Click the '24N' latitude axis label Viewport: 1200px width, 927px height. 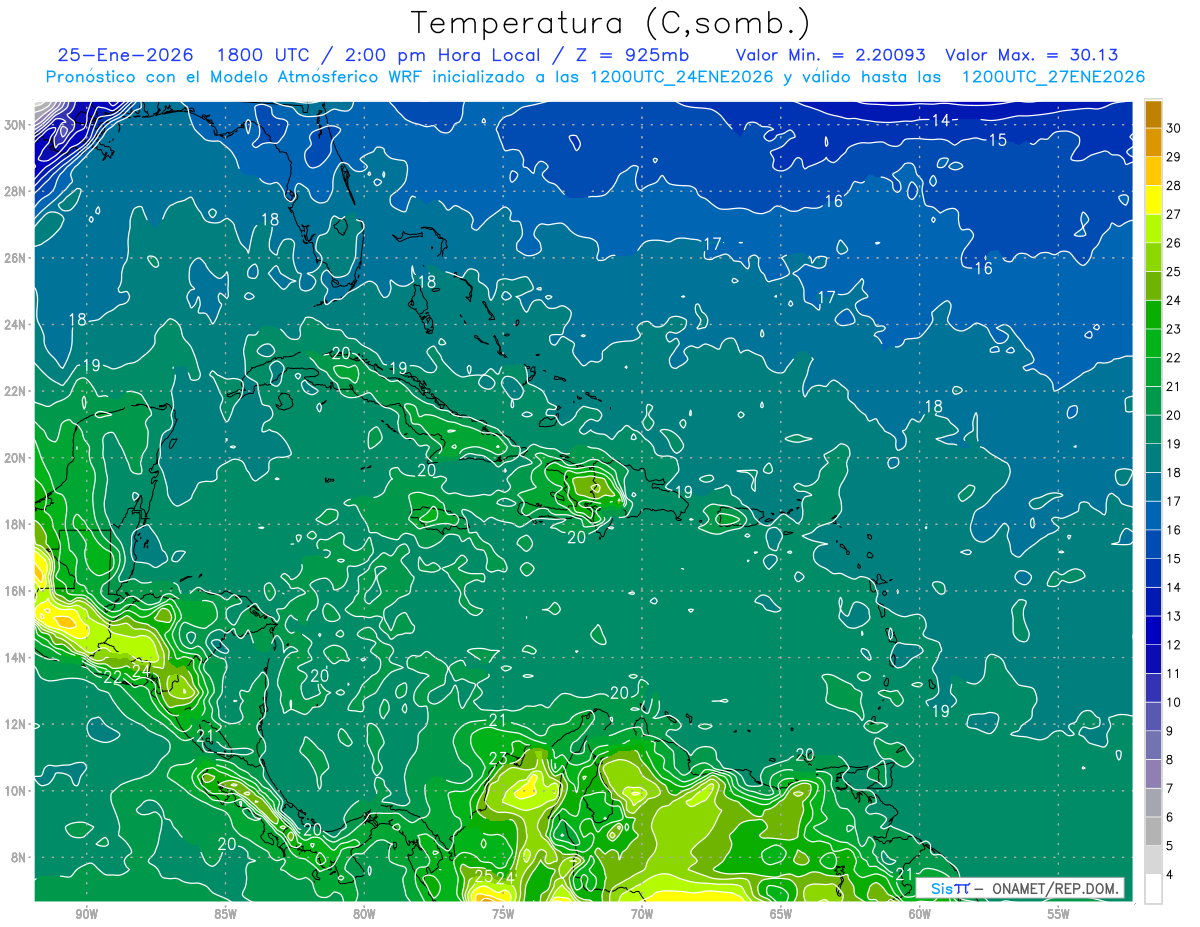16,324
